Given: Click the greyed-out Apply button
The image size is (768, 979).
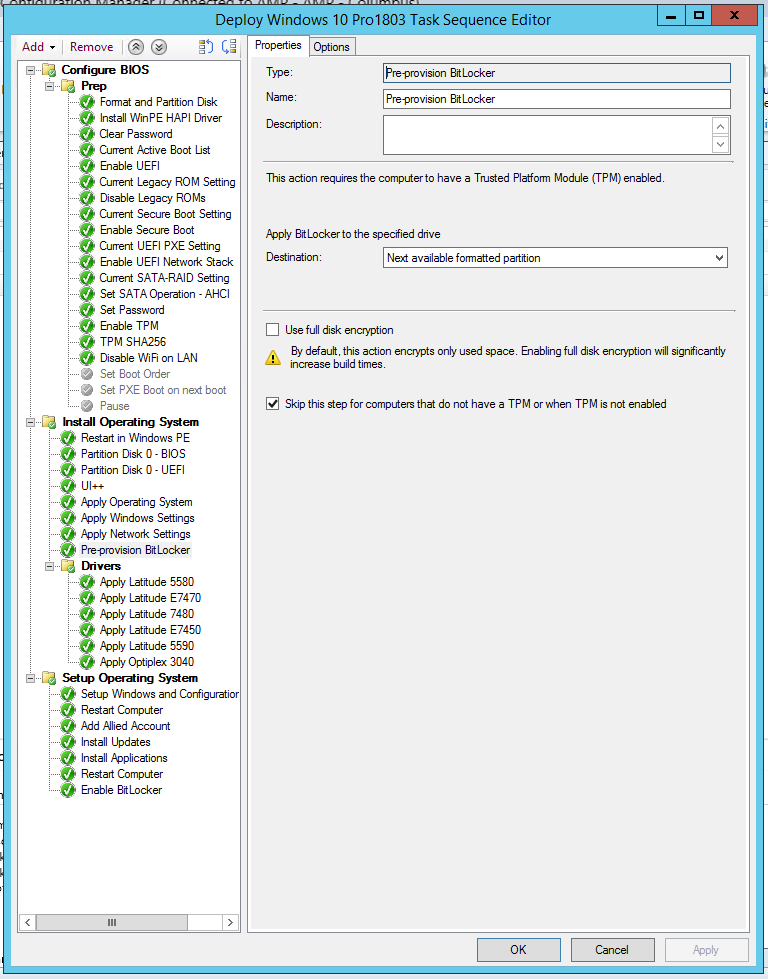Looking at the screenshot, I should point(706,950).
